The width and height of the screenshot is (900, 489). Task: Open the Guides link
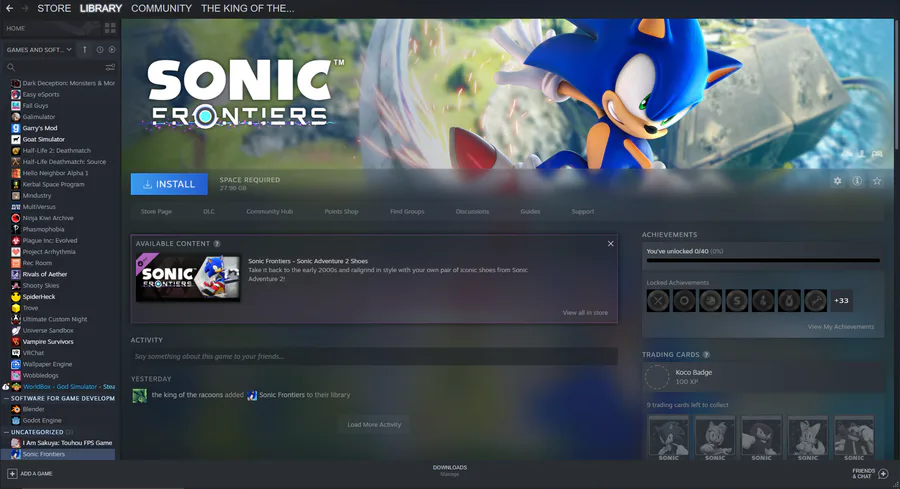coord(530,211)
